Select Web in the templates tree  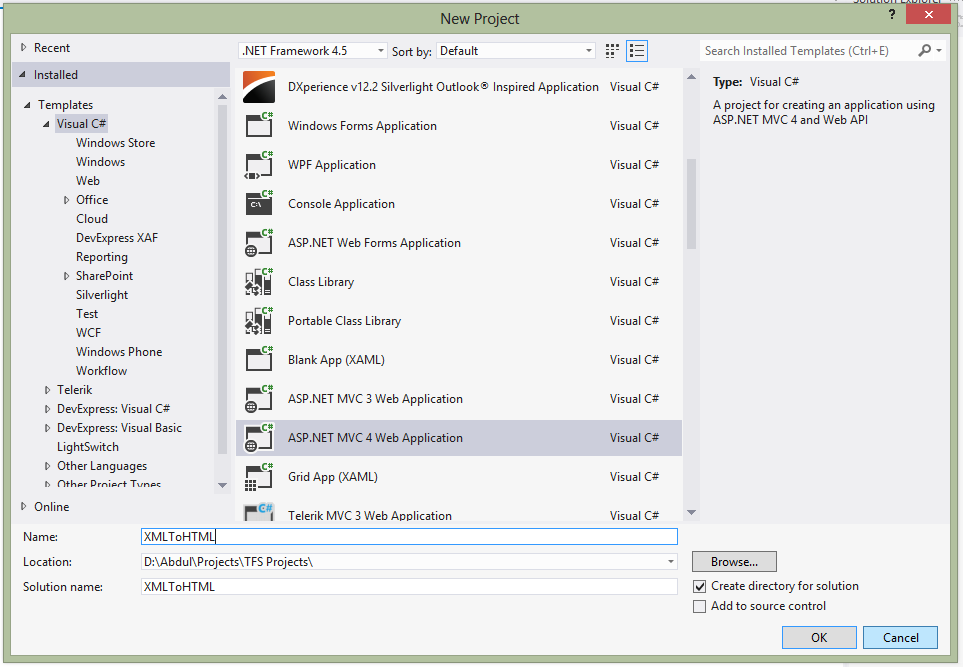tap(88, 181)
